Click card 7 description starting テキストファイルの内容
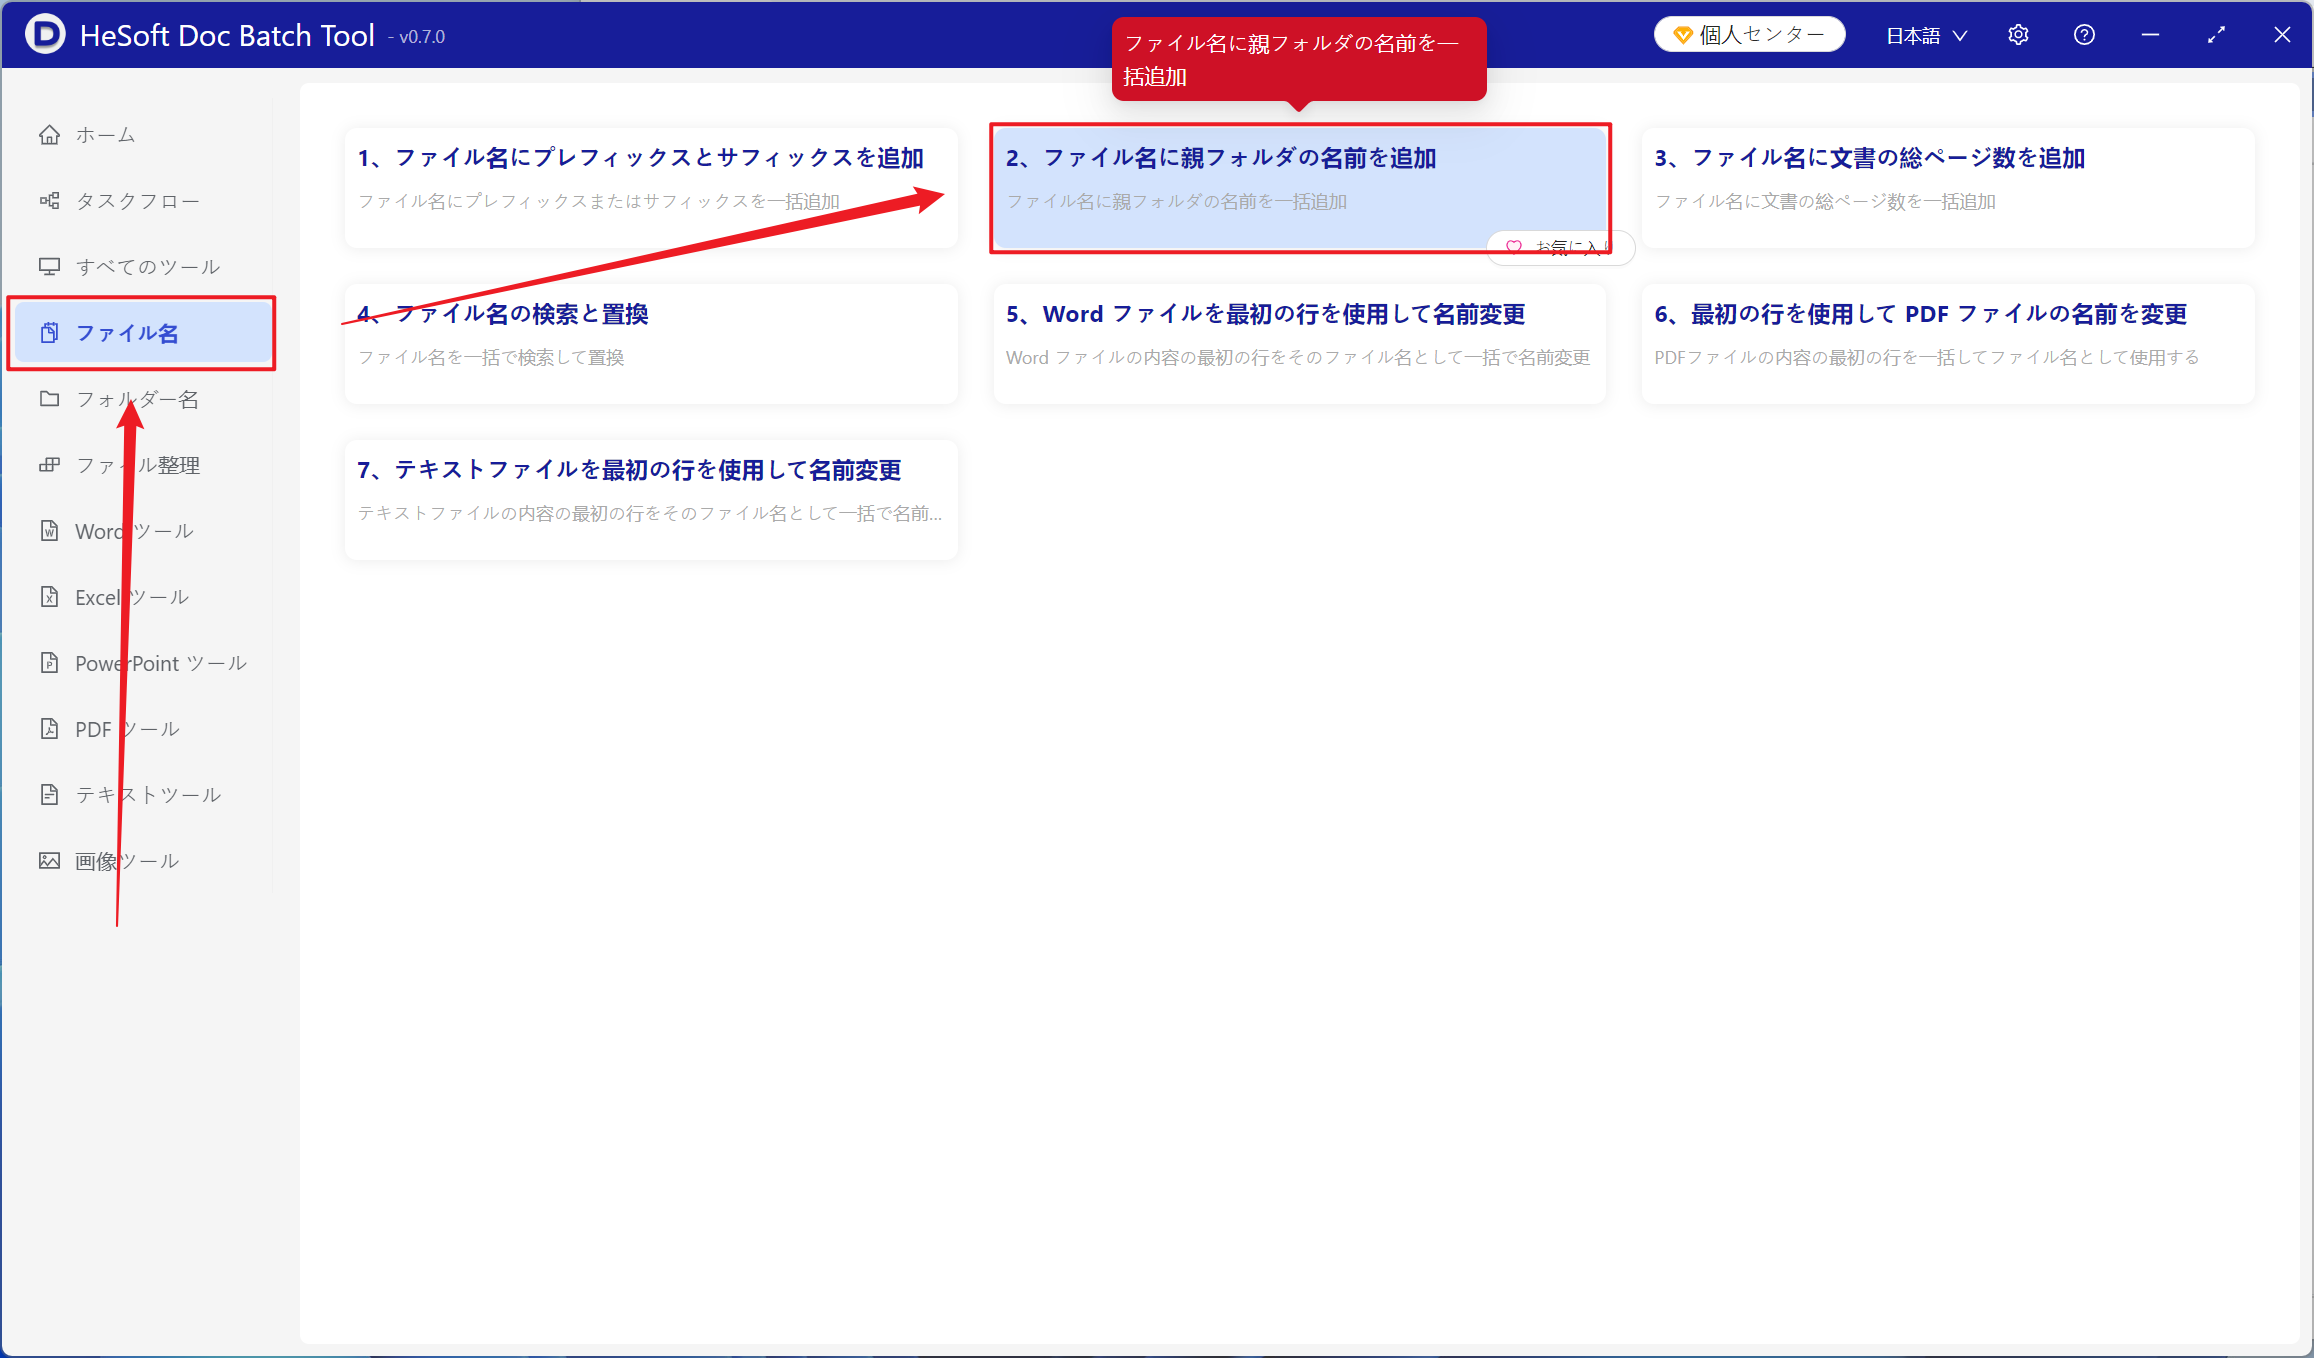Image resolution: width=2314 pixels, height=1358 pixels. pos(650,514)
